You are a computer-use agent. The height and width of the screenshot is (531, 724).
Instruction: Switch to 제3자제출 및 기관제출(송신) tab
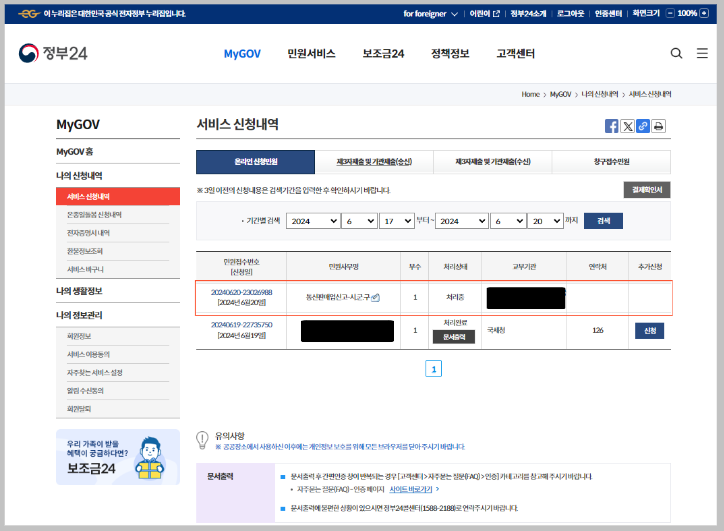[x=374, y=162]
